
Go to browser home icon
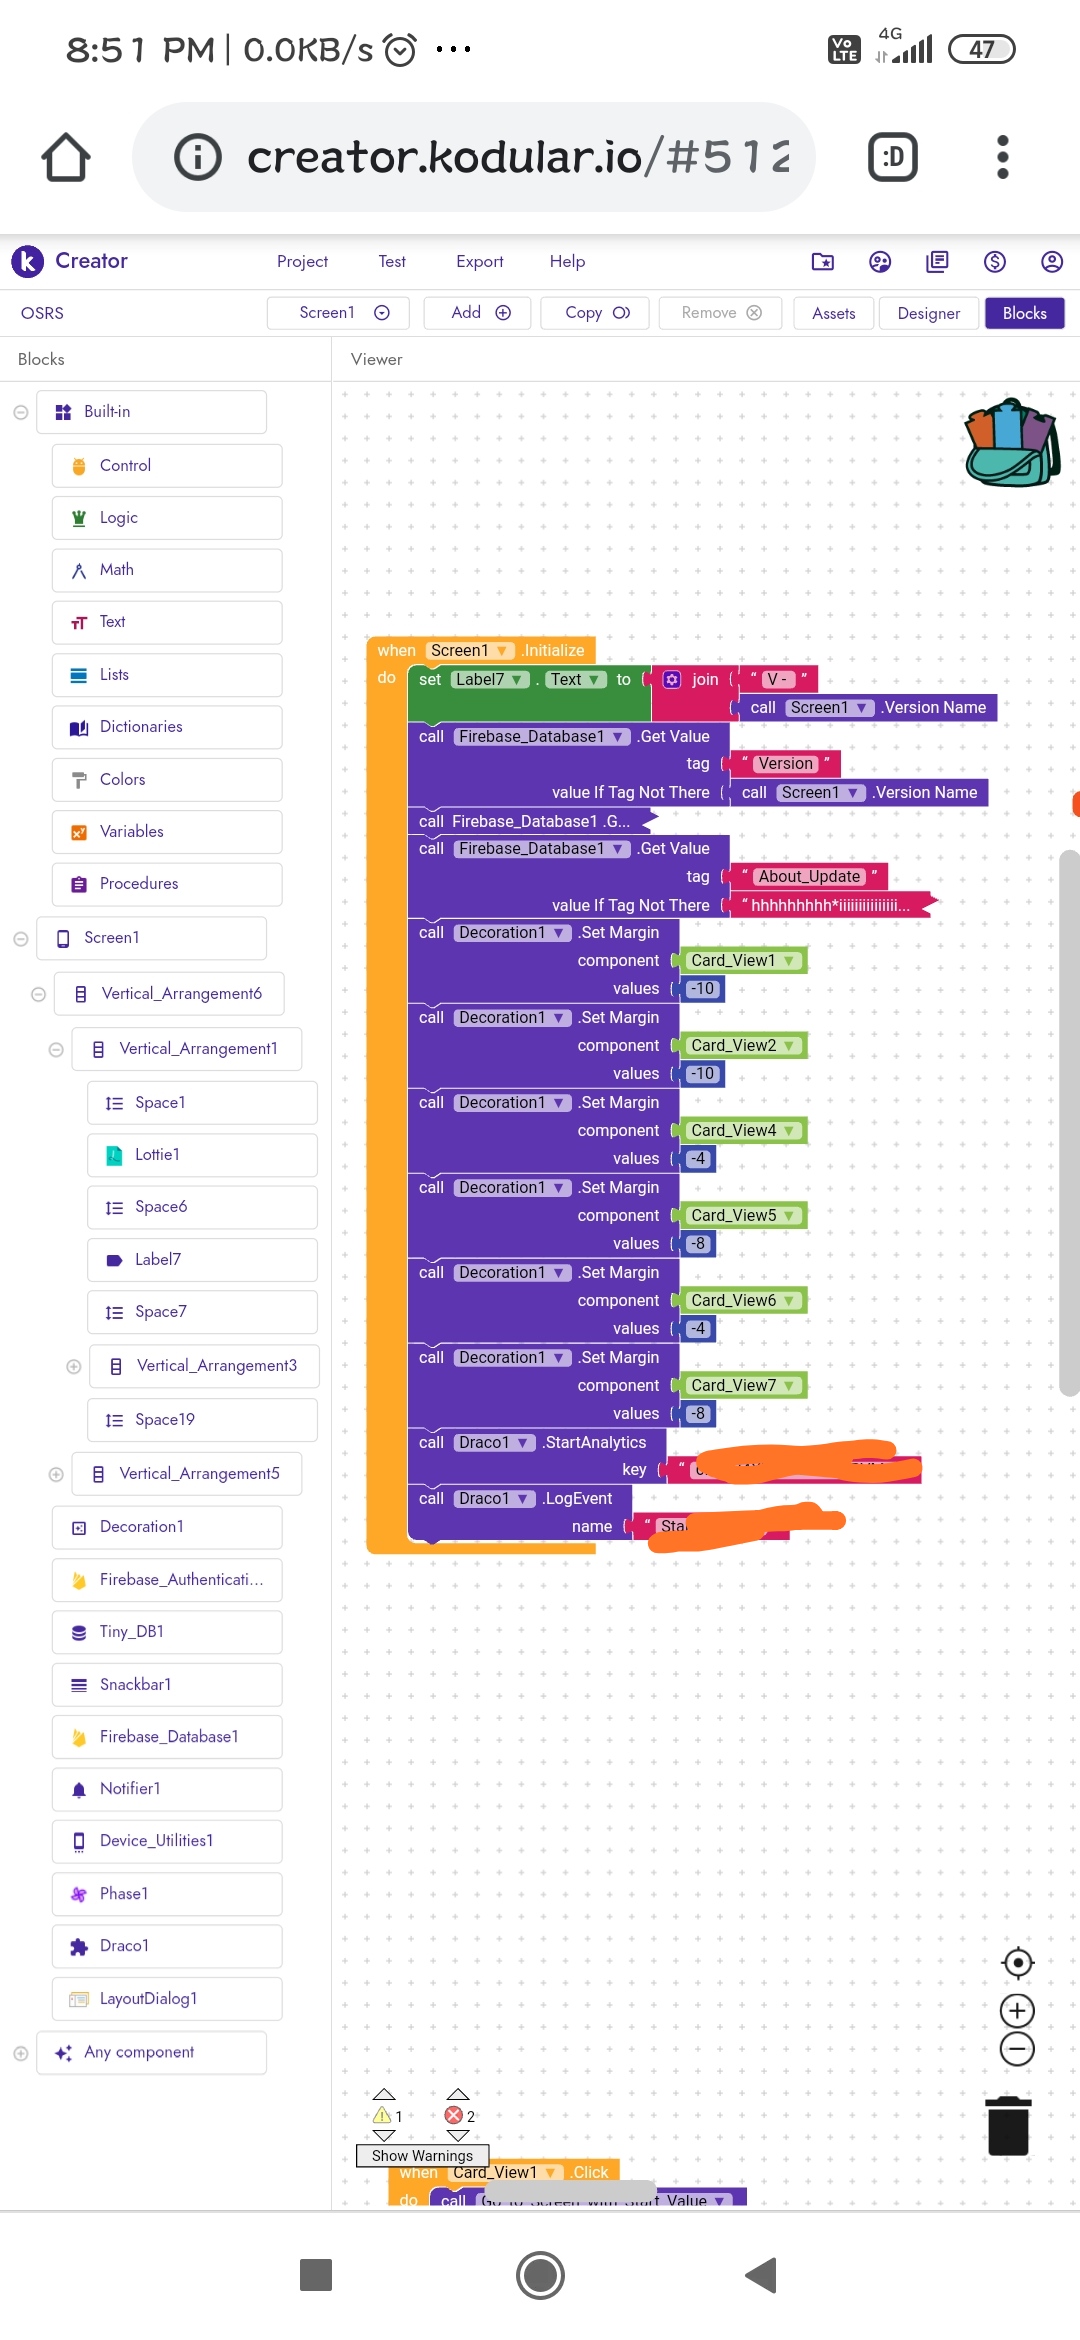[x=66, y=157]
